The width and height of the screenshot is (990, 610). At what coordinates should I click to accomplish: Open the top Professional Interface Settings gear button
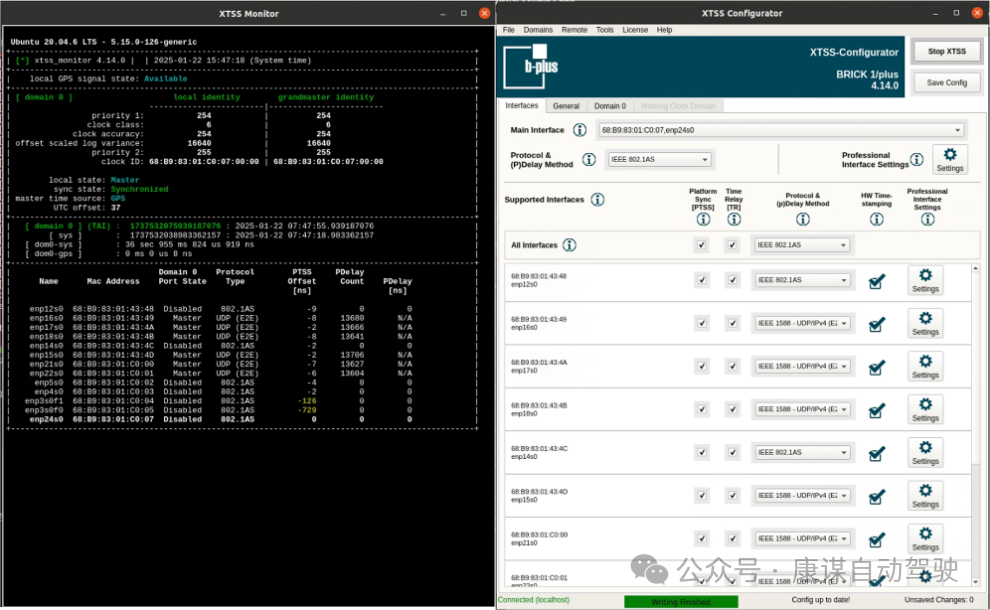(950, 159)
